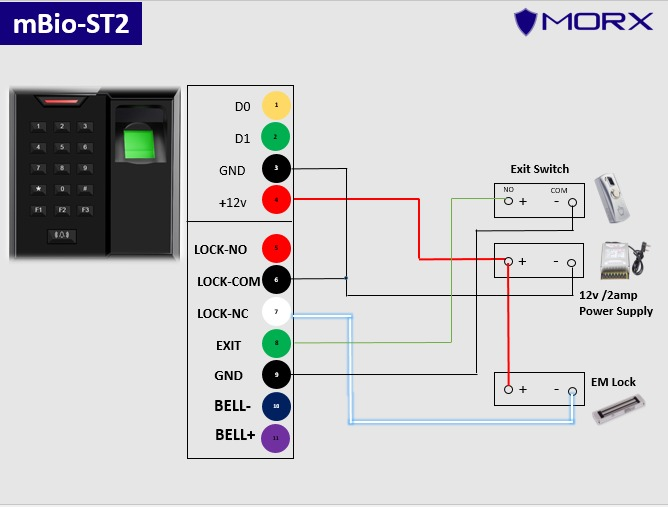Select the EM Lock negative terminal point
668x507 pixels.
point(572,391)
